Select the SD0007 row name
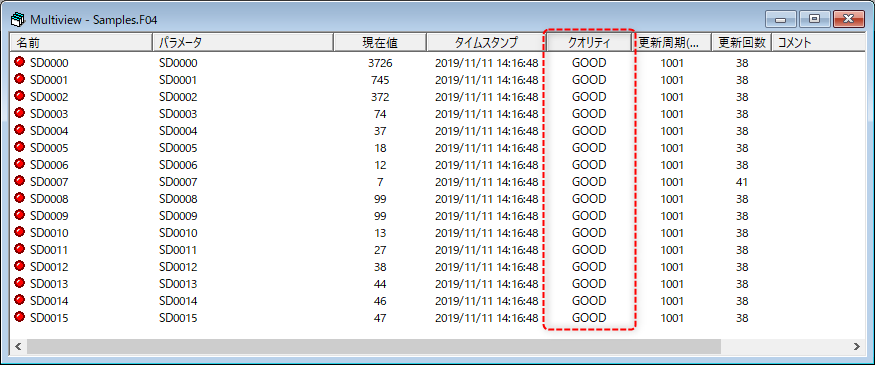875x365 pixels. click(x=49, y=182)
